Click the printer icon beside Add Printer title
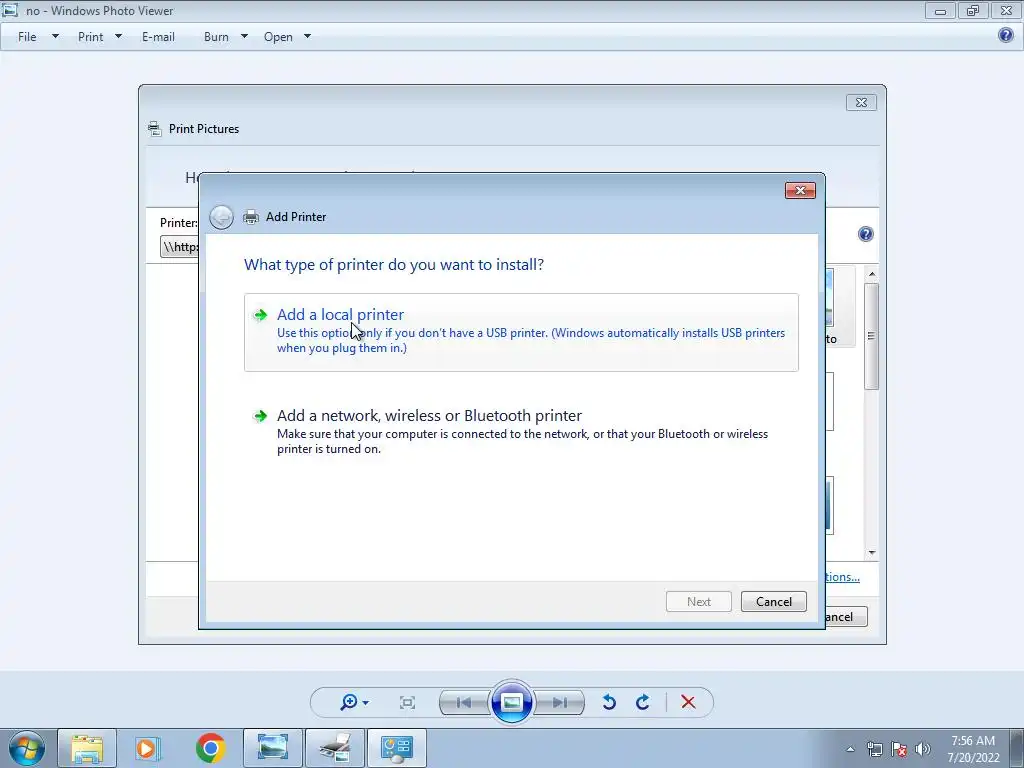 click(x=251, y=217)
